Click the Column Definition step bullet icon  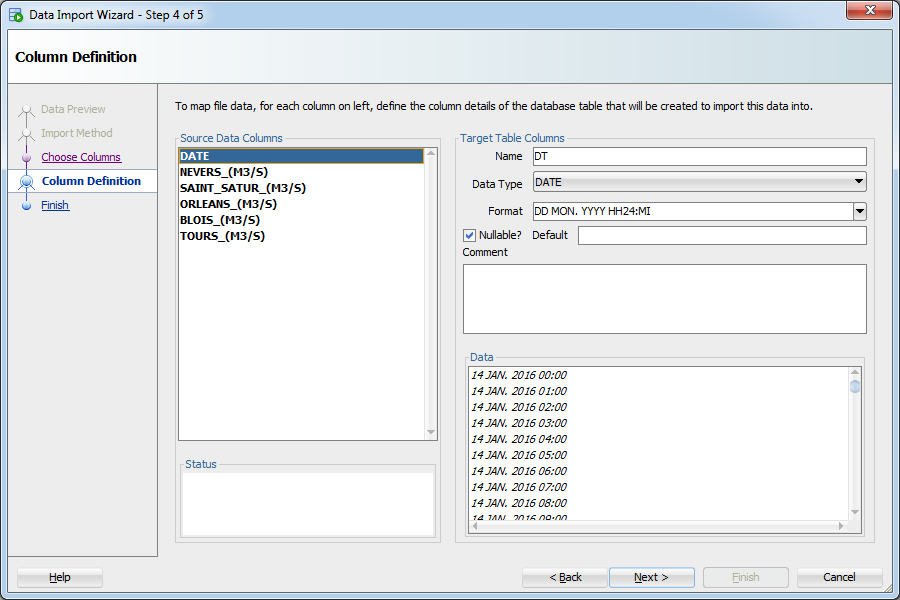pos(27,181)
